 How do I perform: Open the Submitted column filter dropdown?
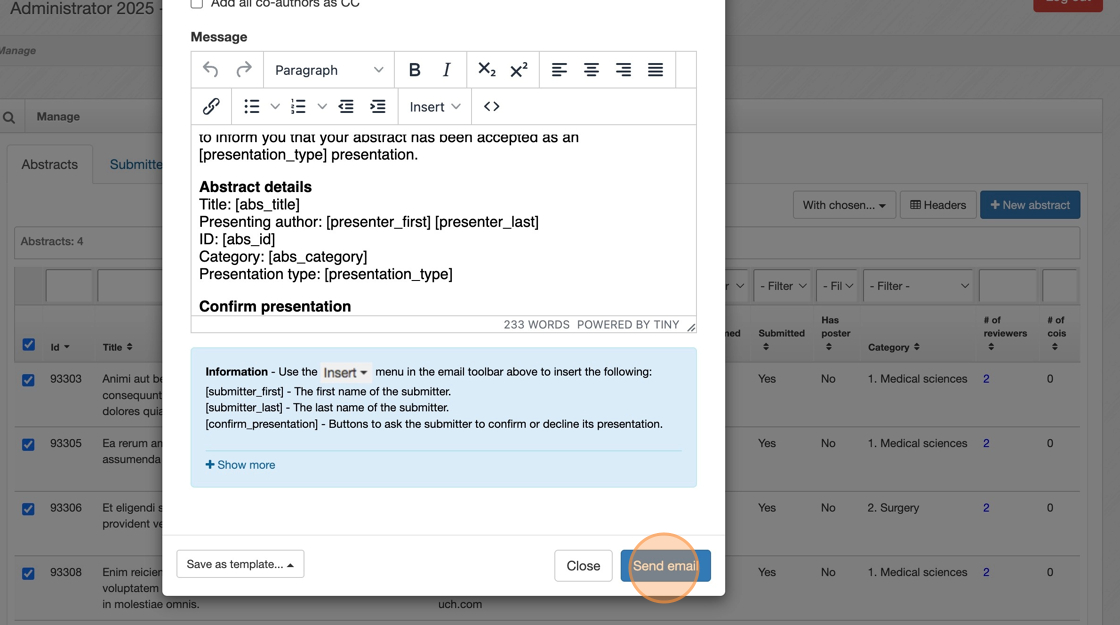(x=782, y=286)
